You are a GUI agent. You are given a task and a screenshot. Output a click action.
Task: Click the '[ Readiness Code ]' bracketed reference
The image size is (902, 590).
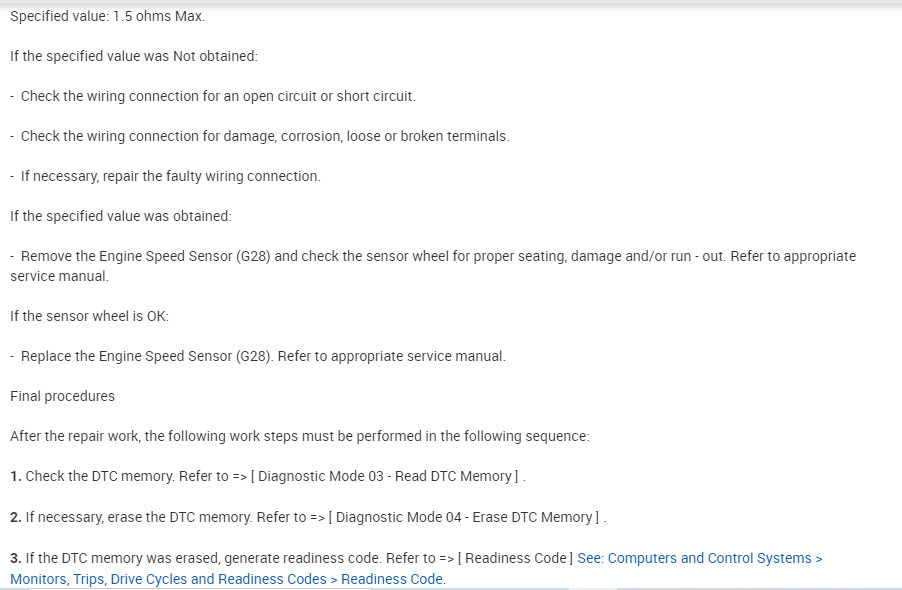coord(514,558)
